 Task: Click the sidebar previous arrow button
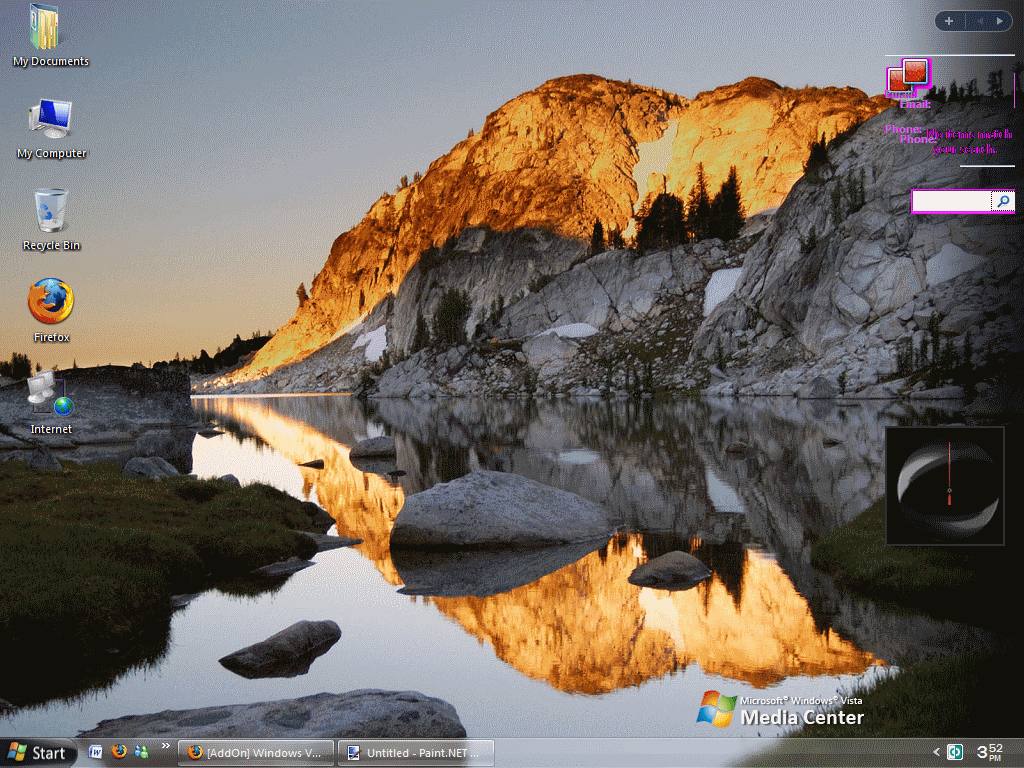(x=979, y=21)
